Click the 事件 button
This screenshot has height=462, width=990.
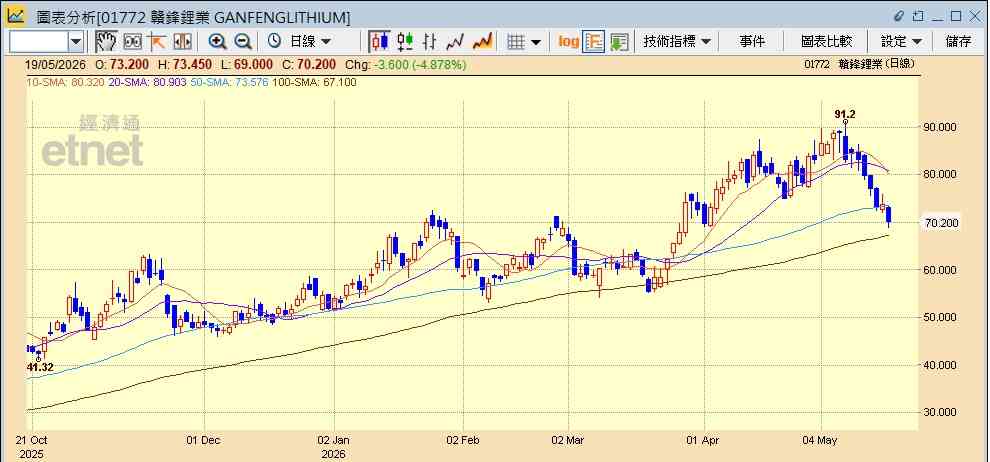pos(752,42)
